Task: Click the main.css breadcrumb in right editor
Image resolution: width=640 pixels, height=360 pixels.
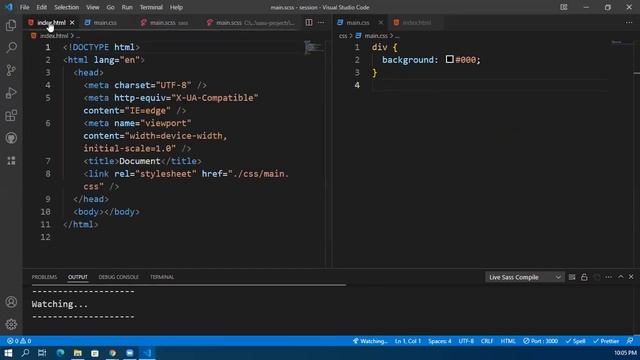Action: [x=376, y=36]
